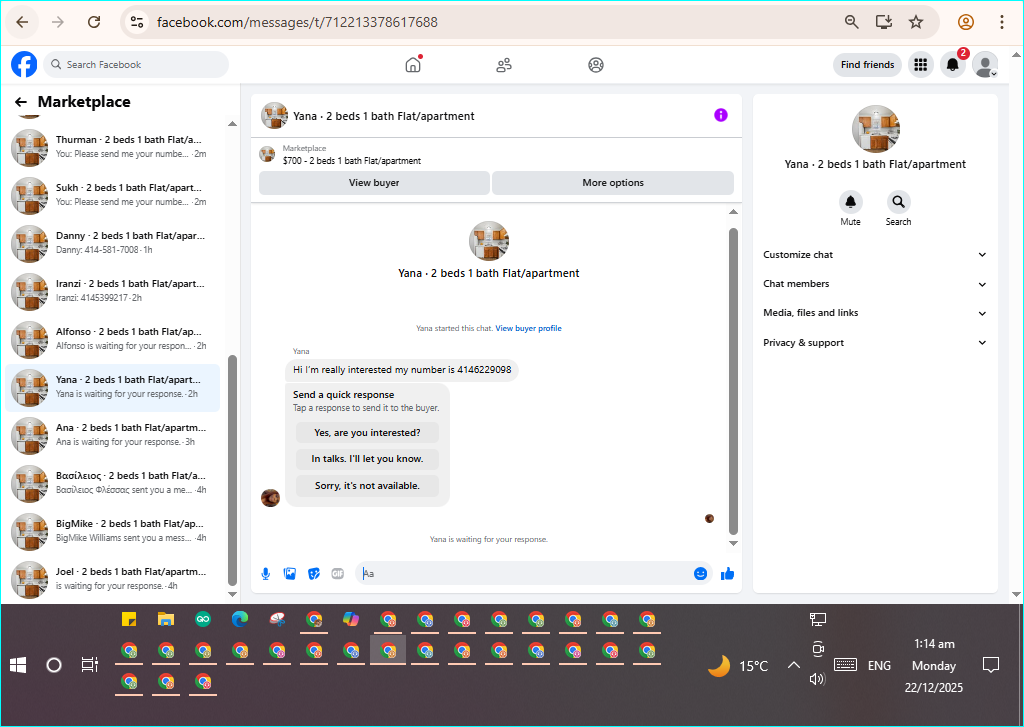Image resolution: width=1024 pixels, height=727 pixels.
Task: Open the View buyer profile link
Action: 528,329
